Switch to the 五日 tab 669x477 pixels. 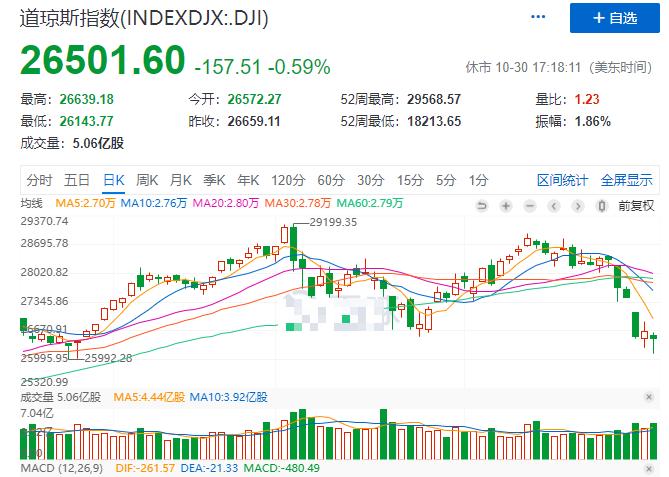[76, 180]
